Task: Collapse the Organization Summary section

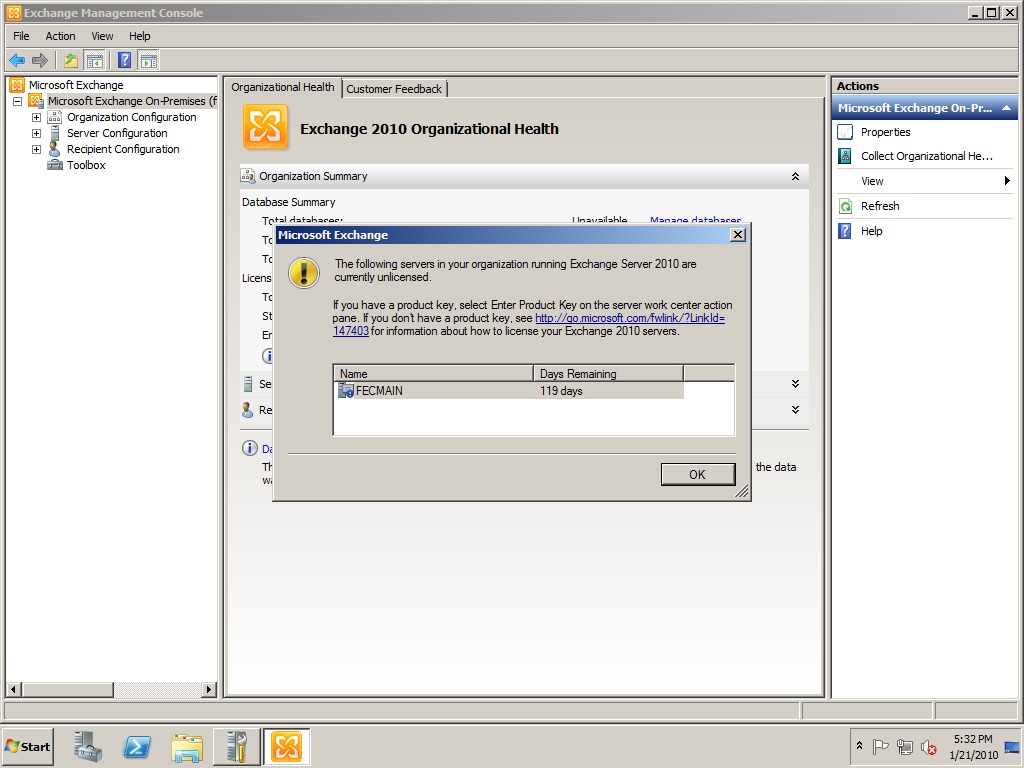Action: point(795,176)
